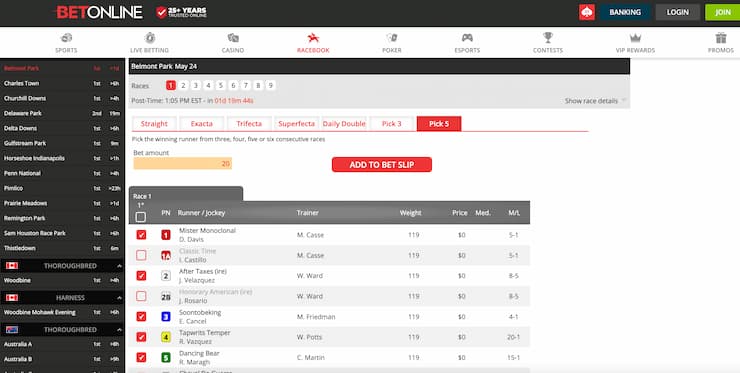
Task: Click post number 2B badge for Honorary American
Action: coord(166,297)
